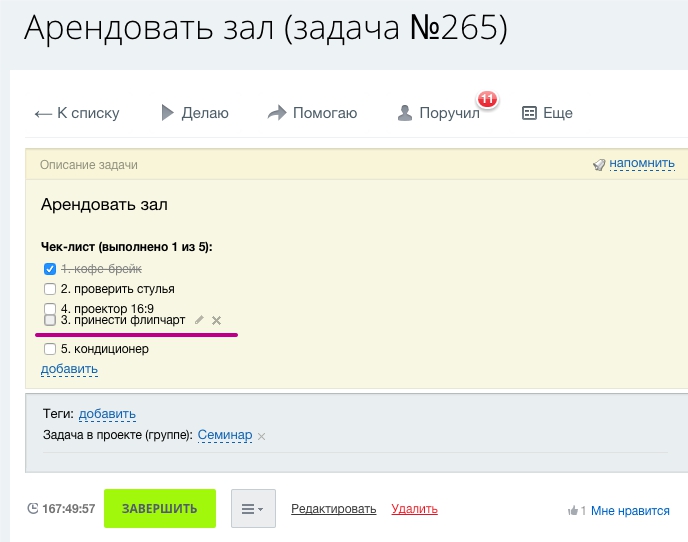Uncheck the 'кофе-брейк' checklist item
The image size is (688, 542).
50,269
